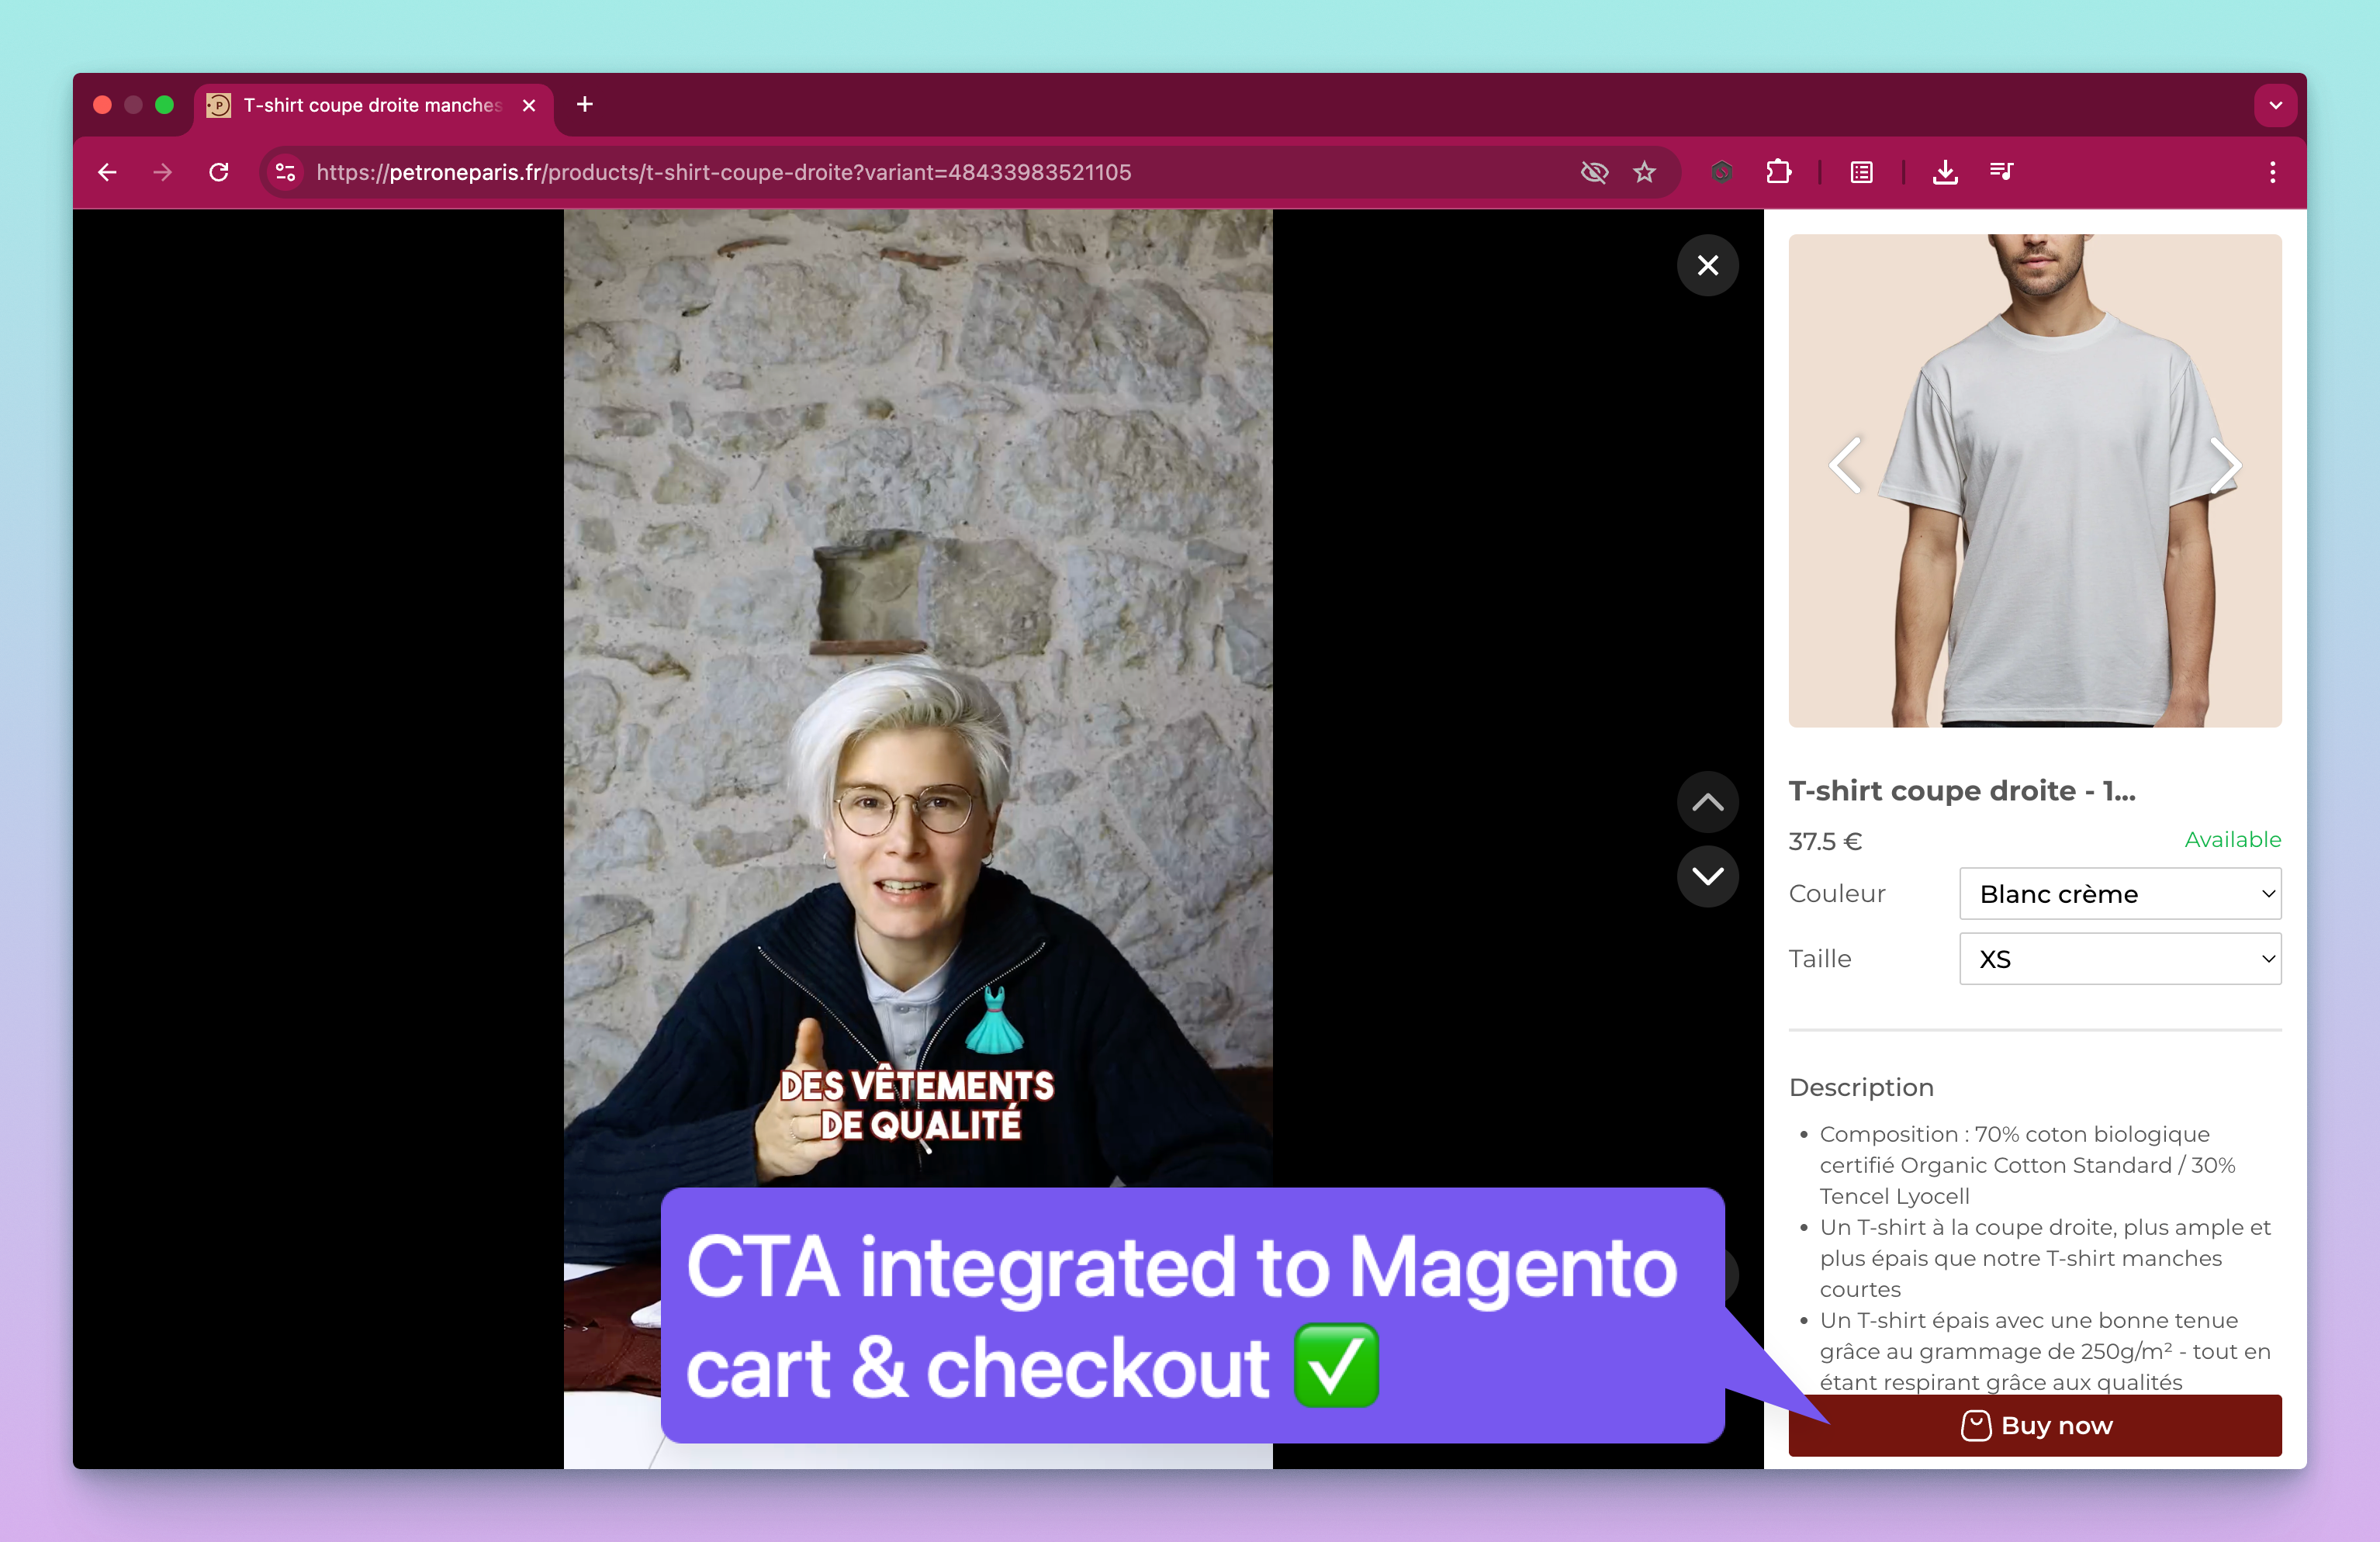This screenshot has height=1542, width=2380.
Task: Click the crossed-out eye icon in address bar
Action: (1594, 172)
